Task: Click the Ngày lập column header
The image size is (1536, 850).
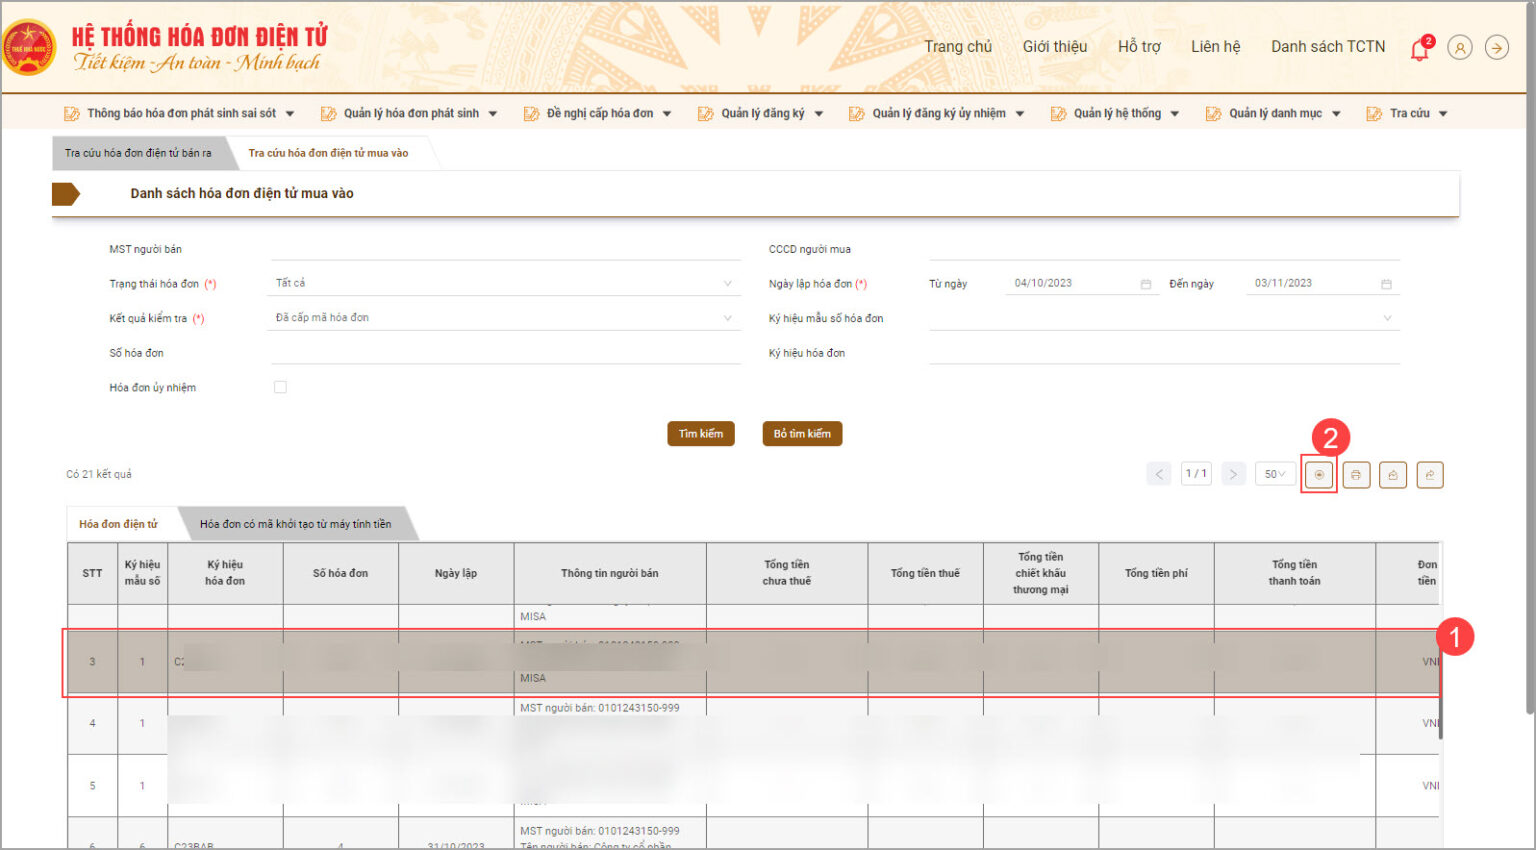Action: 456,573
